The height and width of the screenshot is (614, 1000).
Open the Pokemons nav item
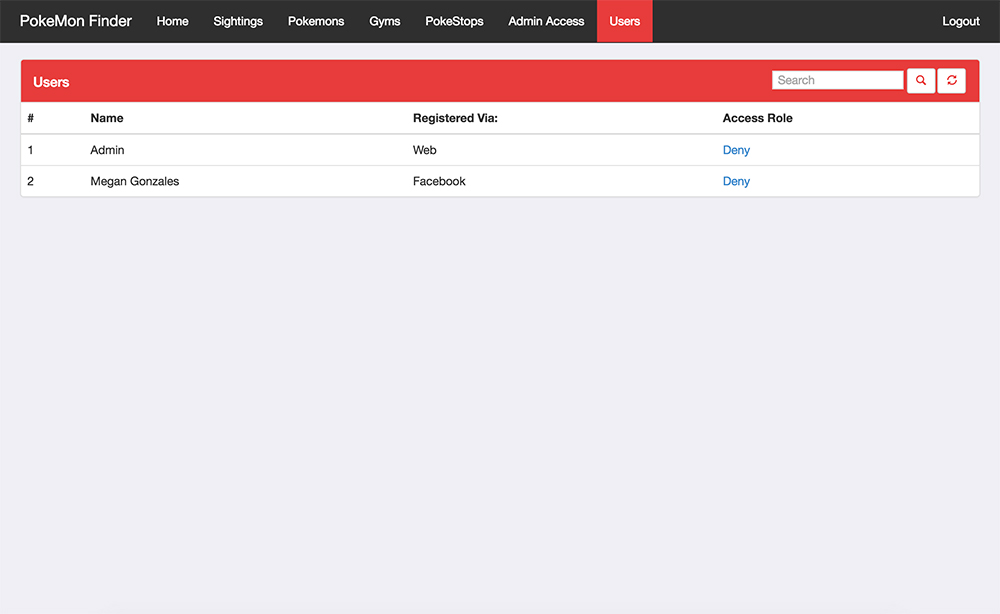click(316, 21)
